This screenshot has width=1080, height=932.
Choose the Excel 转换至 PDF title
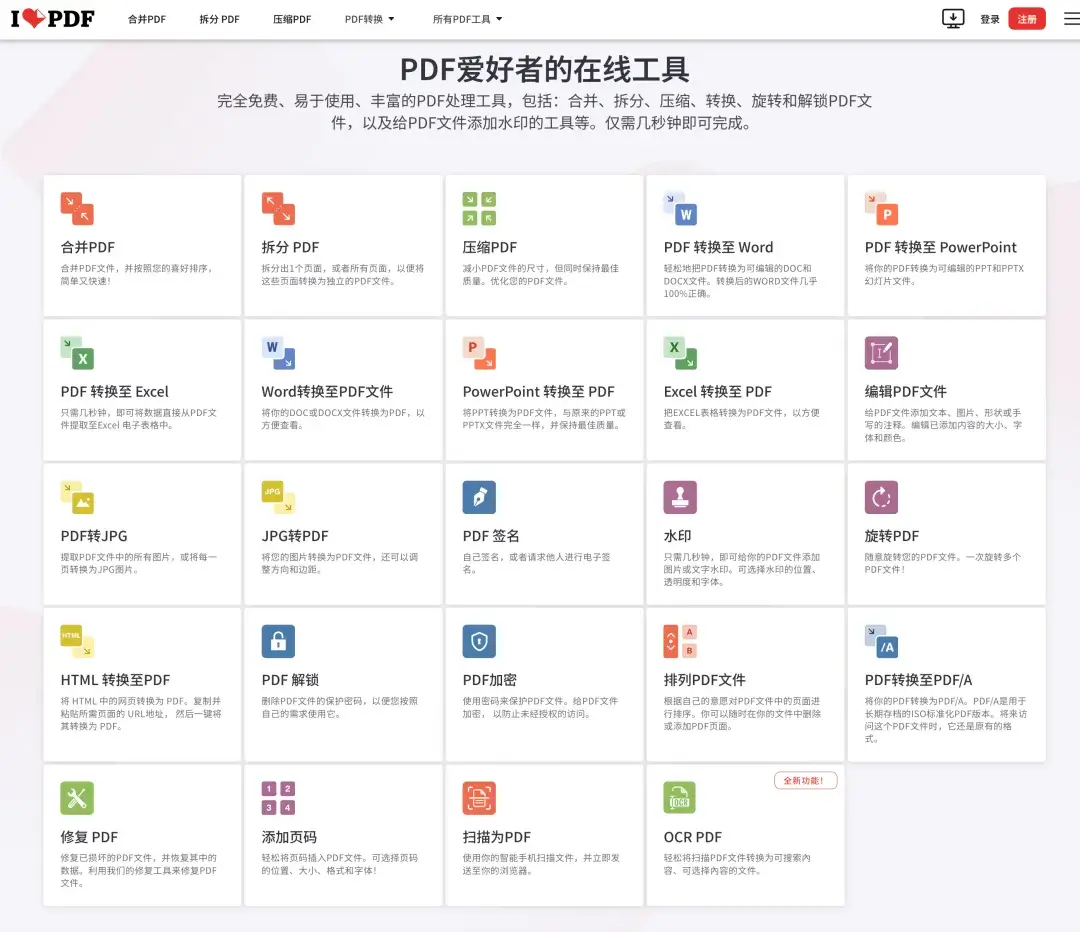coord(718,392)
